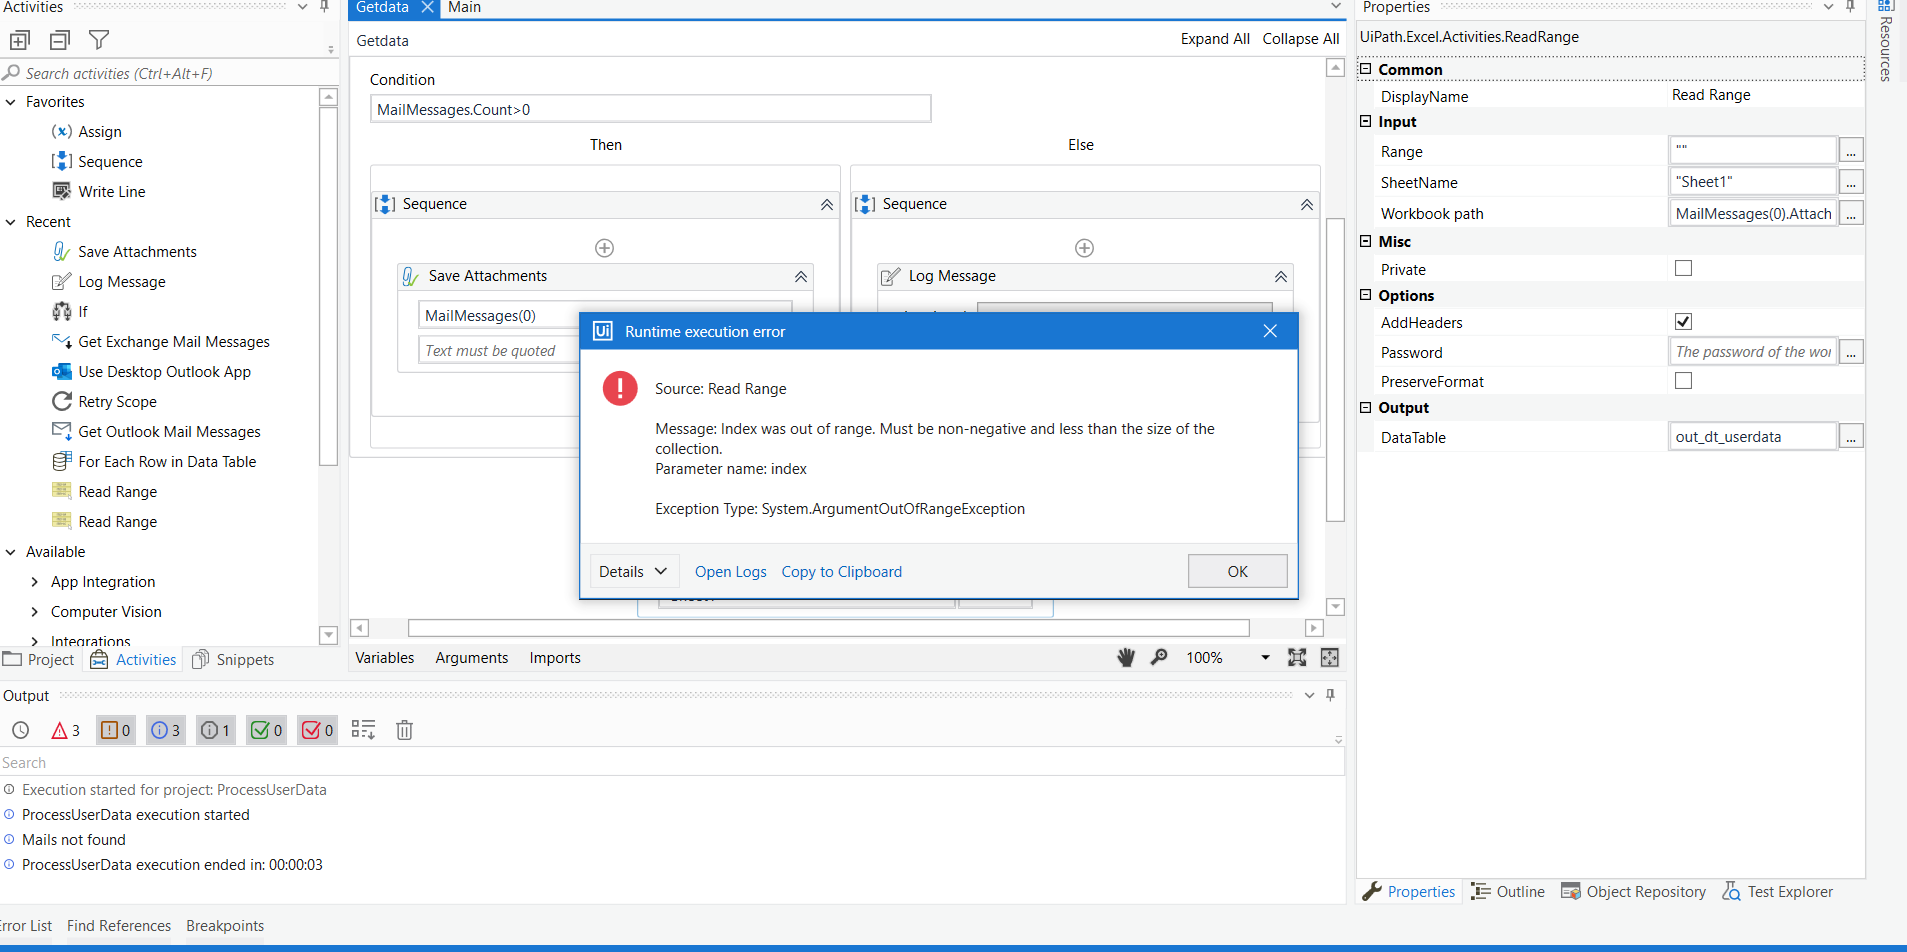The width and height of the screenshot is (1907, 952).
Task: Open the activities filter icon
Action: pyautogui.click(x=99, y=40)
